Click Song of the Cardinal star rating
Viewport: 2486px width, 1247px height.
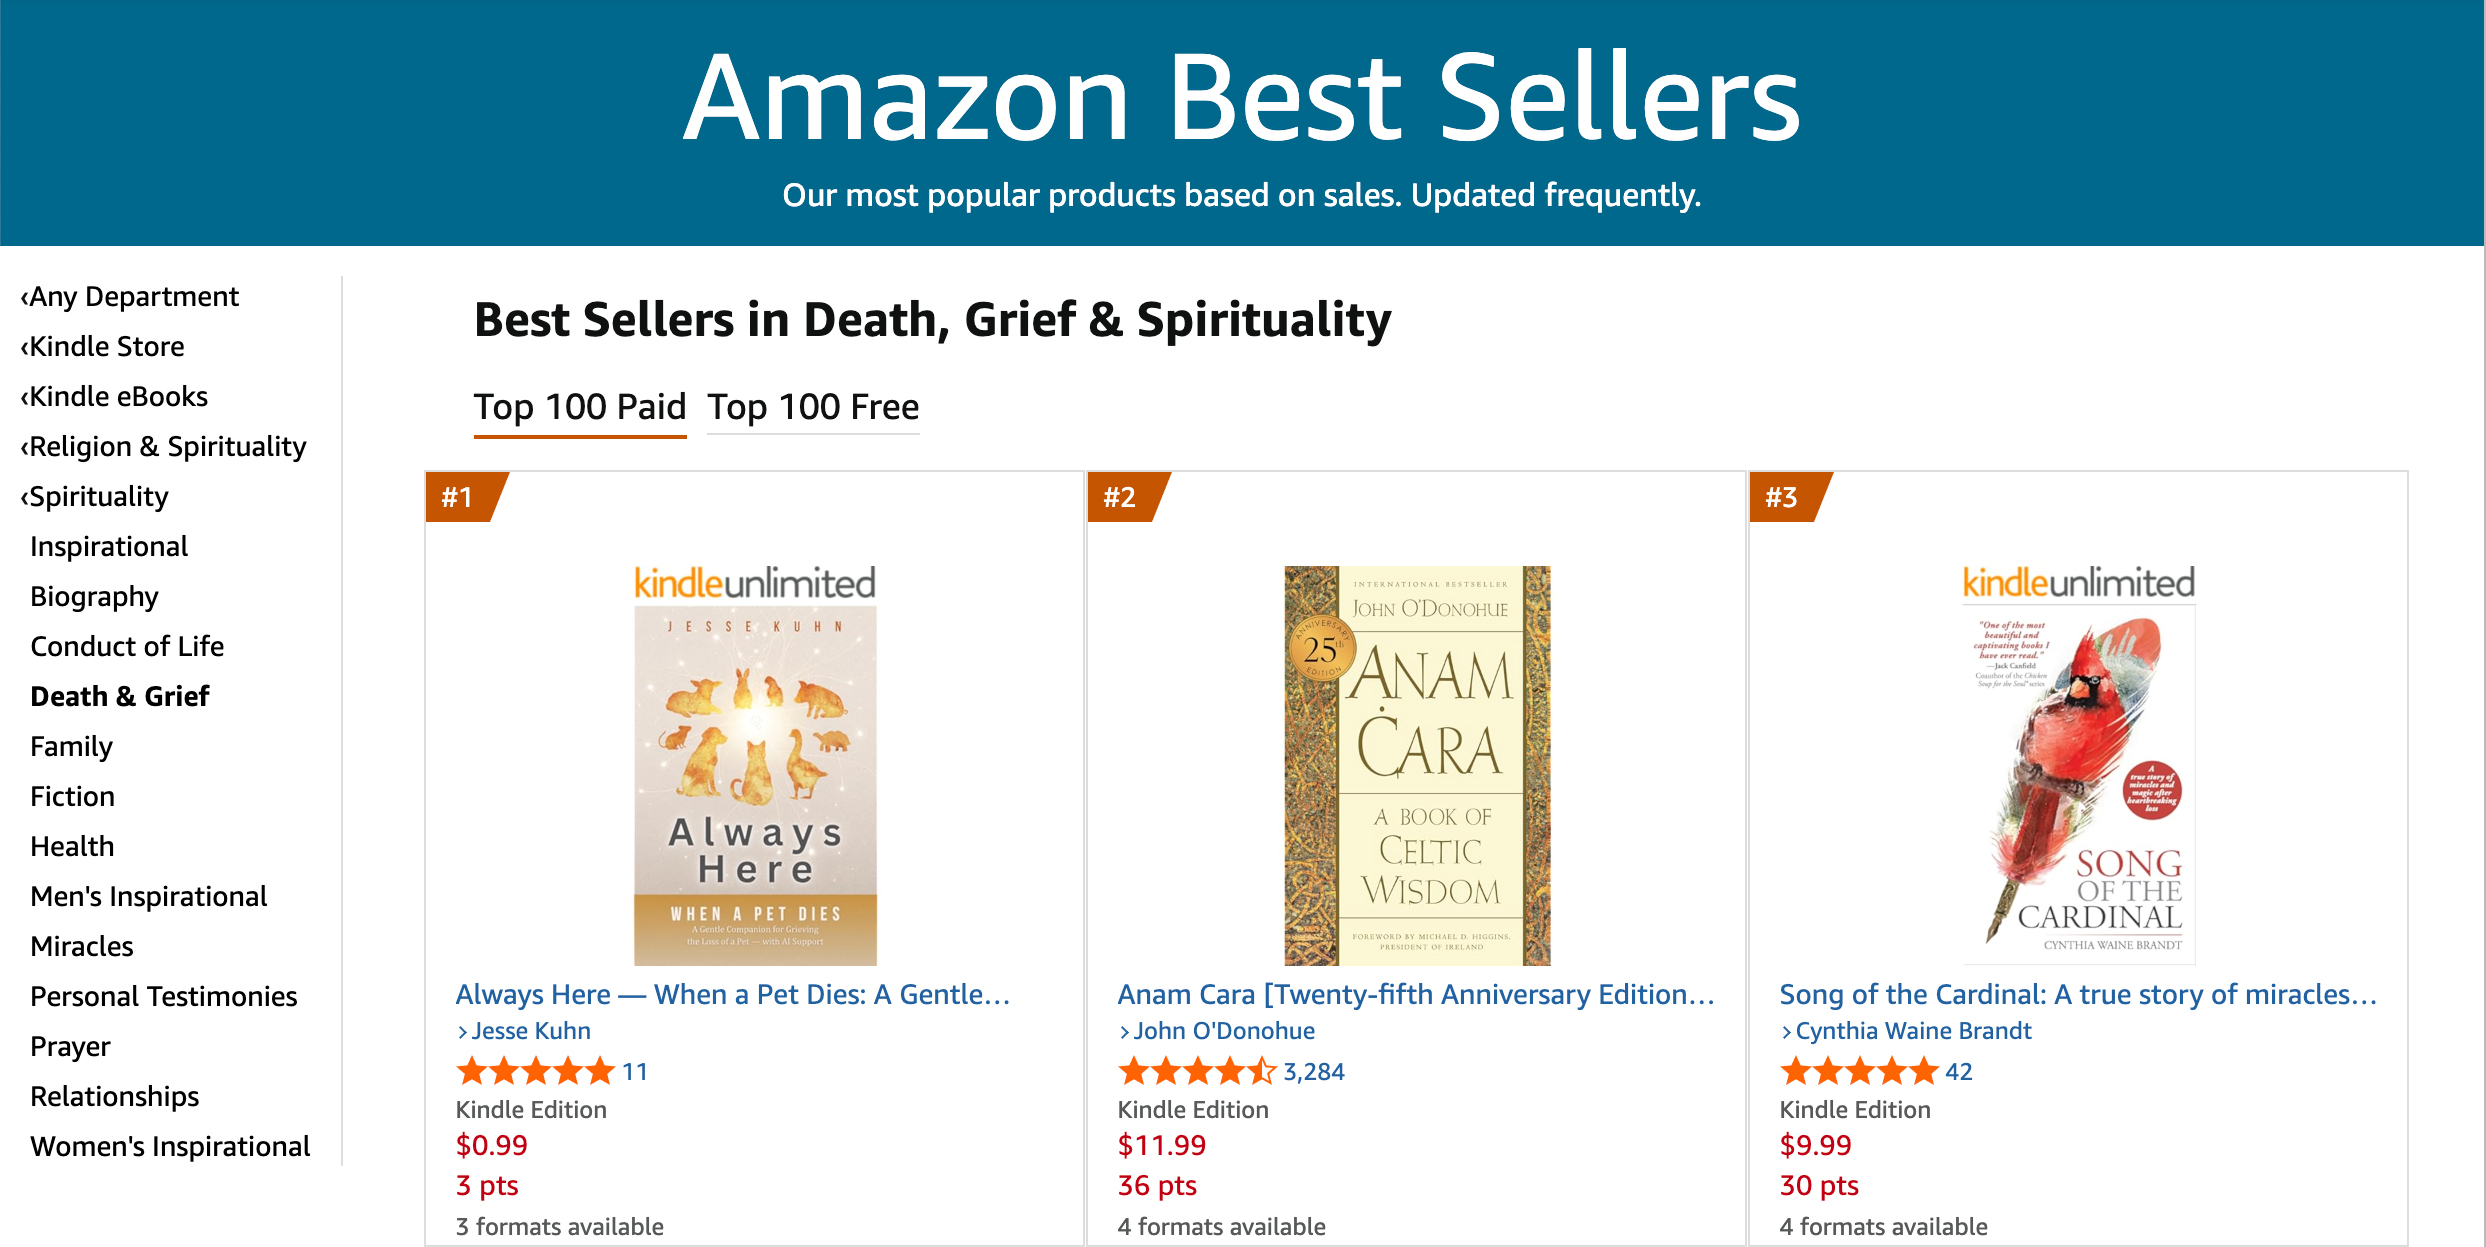(1859, 1072)
